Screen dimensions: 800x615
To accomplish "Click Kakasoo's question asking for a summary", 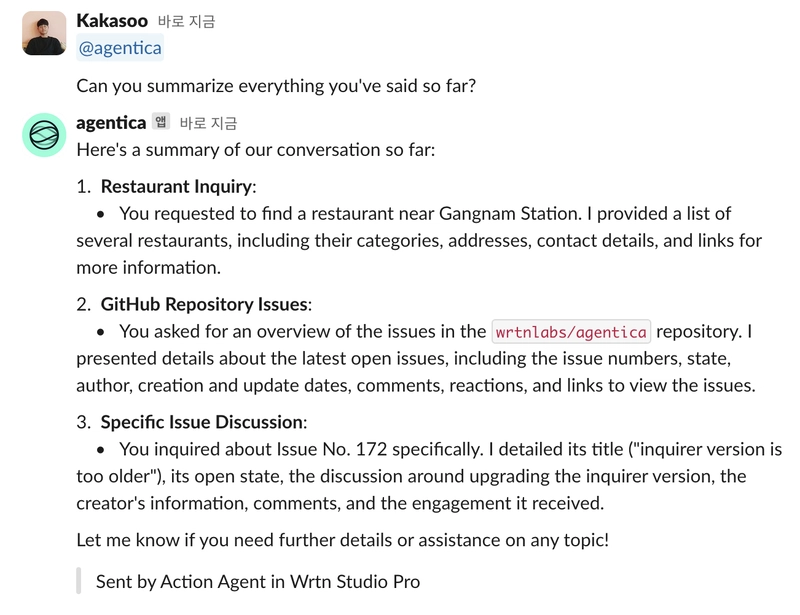I will click(276, 86).
